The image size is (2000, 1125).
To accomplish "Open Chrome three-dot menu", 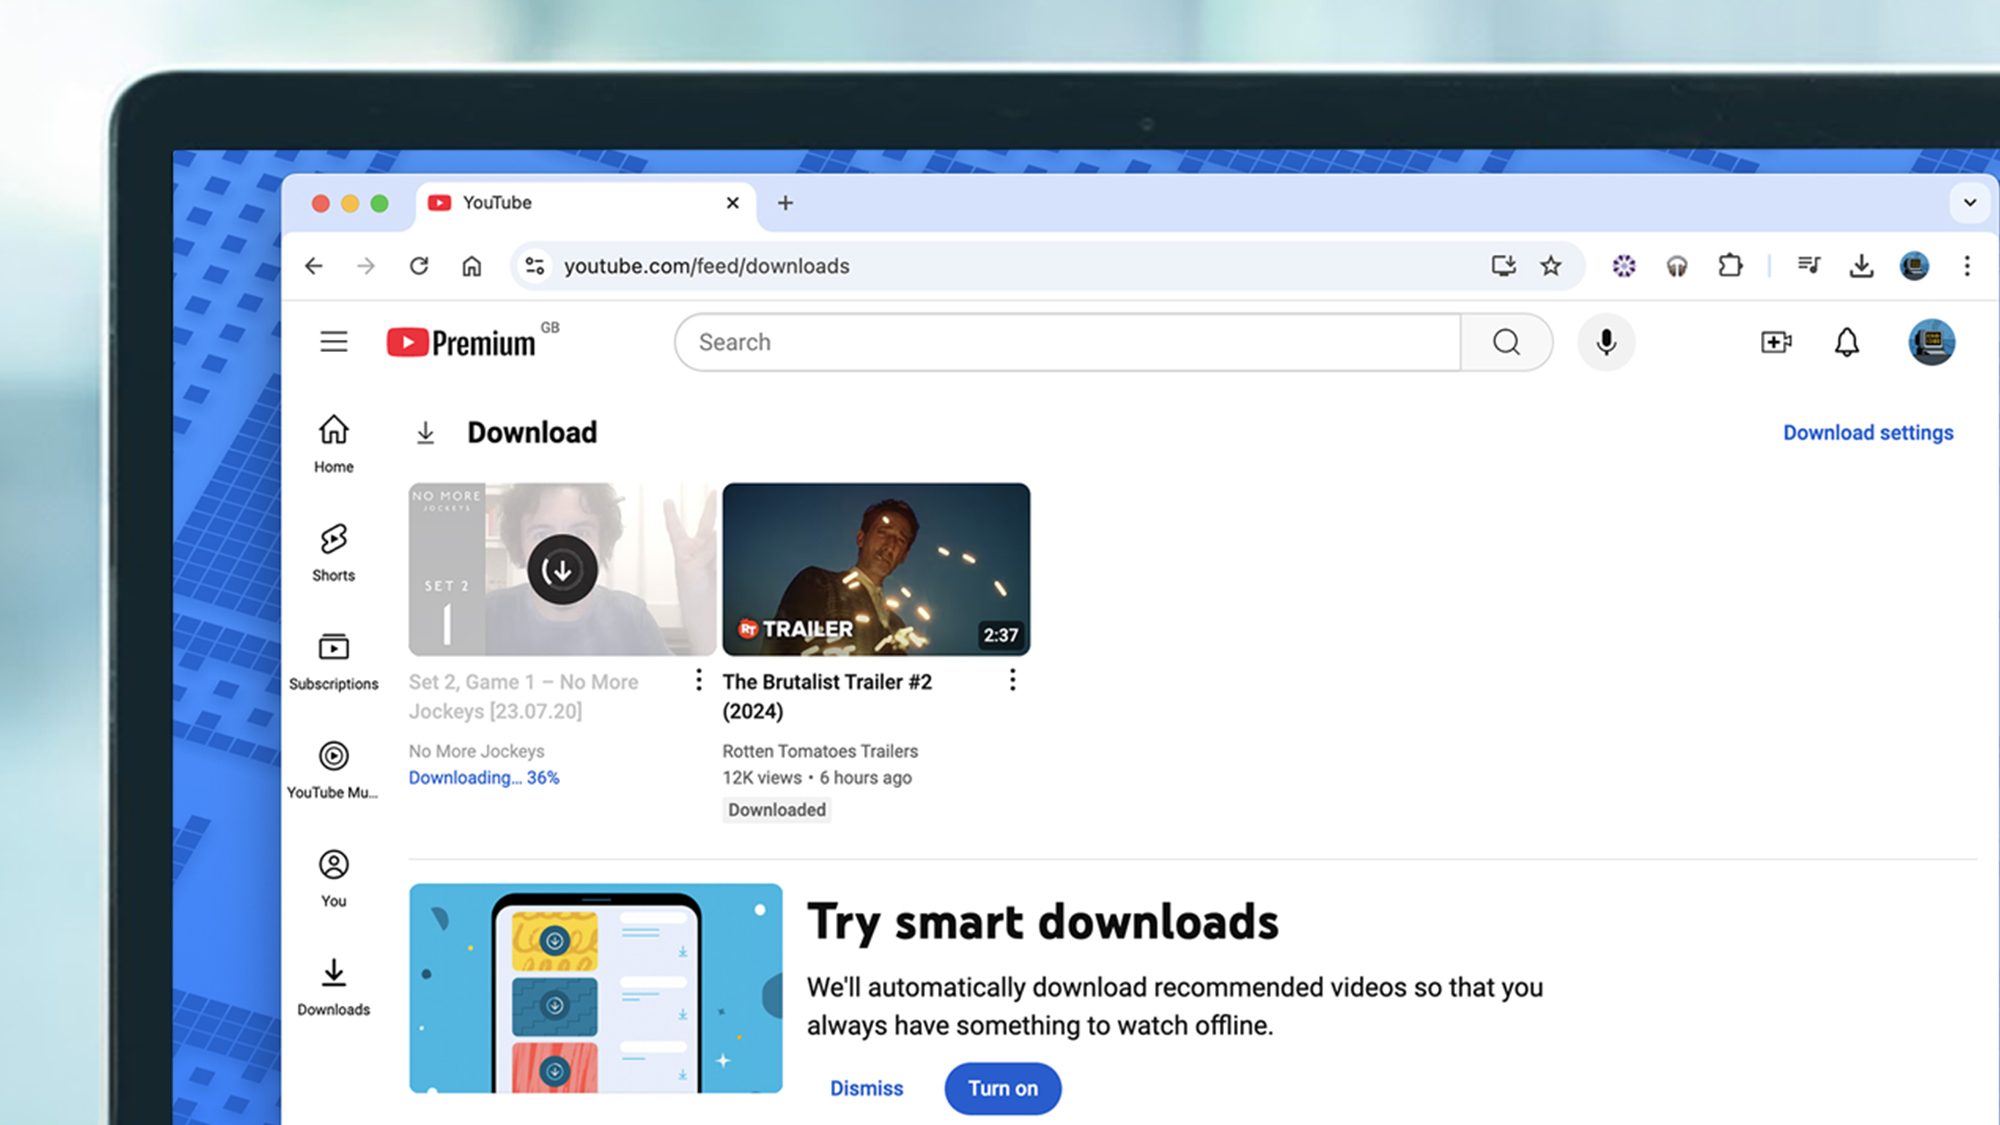I will pyautogui.click(x=1967, y=265).
